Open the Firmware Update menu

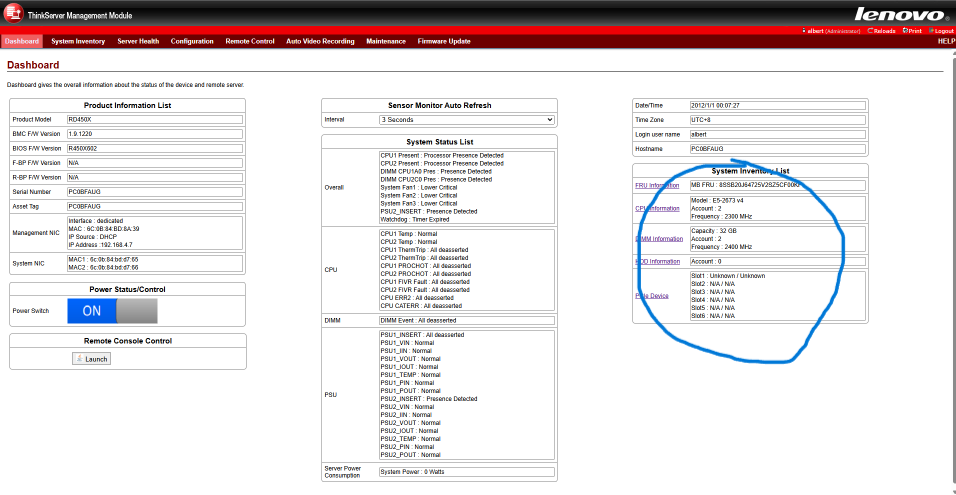(444, 41)
